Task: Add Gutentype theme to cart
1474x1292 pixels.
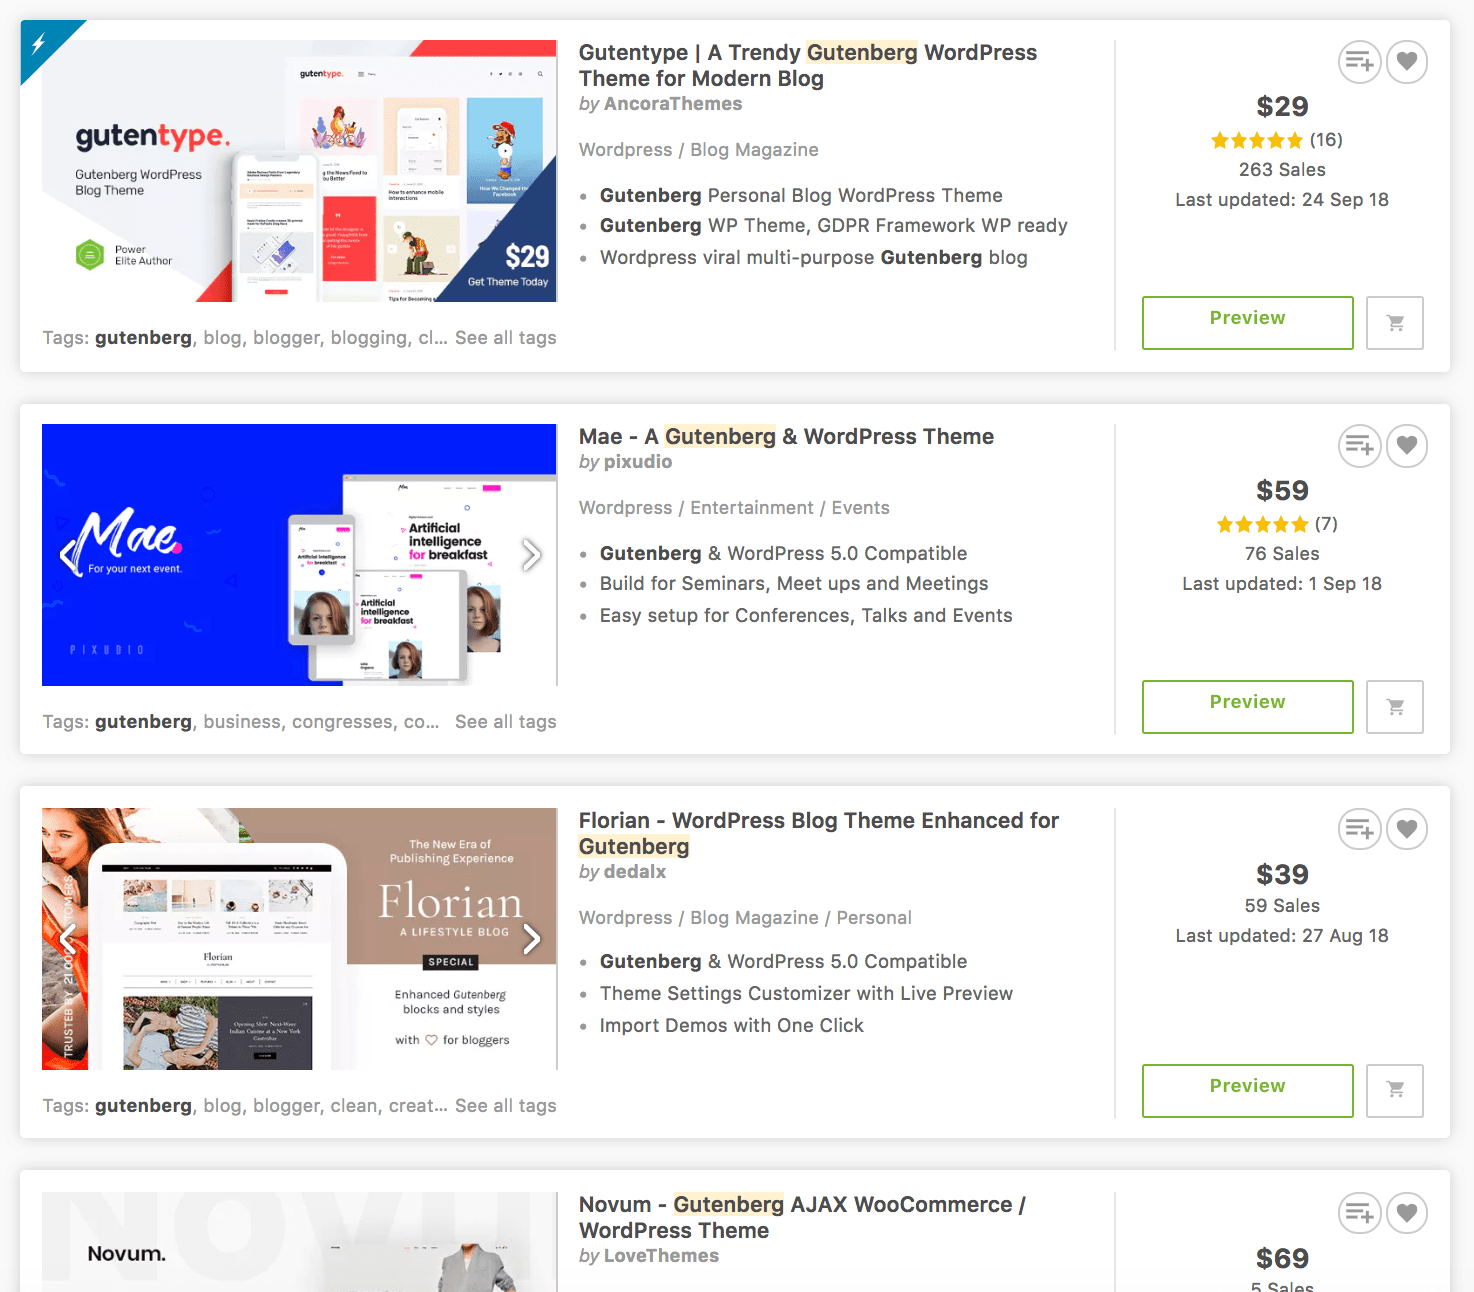Action: pos(1395,323)
